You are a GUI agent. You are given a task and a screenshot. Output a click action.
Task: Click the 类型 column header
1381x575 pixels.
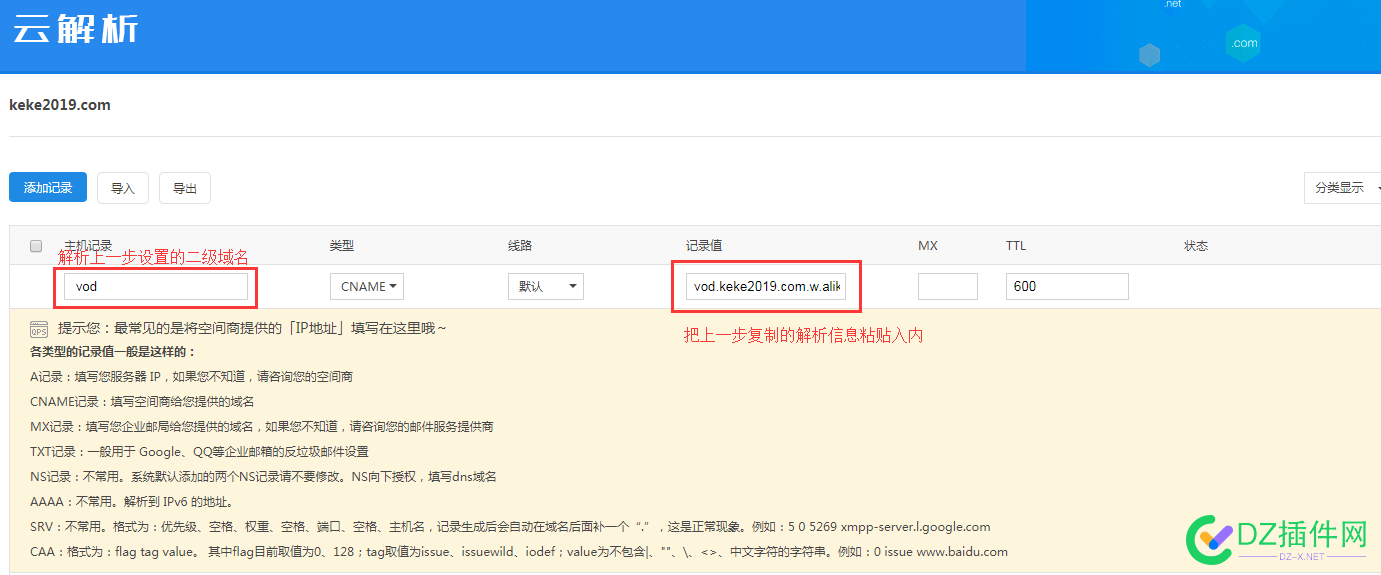point(342,246)
